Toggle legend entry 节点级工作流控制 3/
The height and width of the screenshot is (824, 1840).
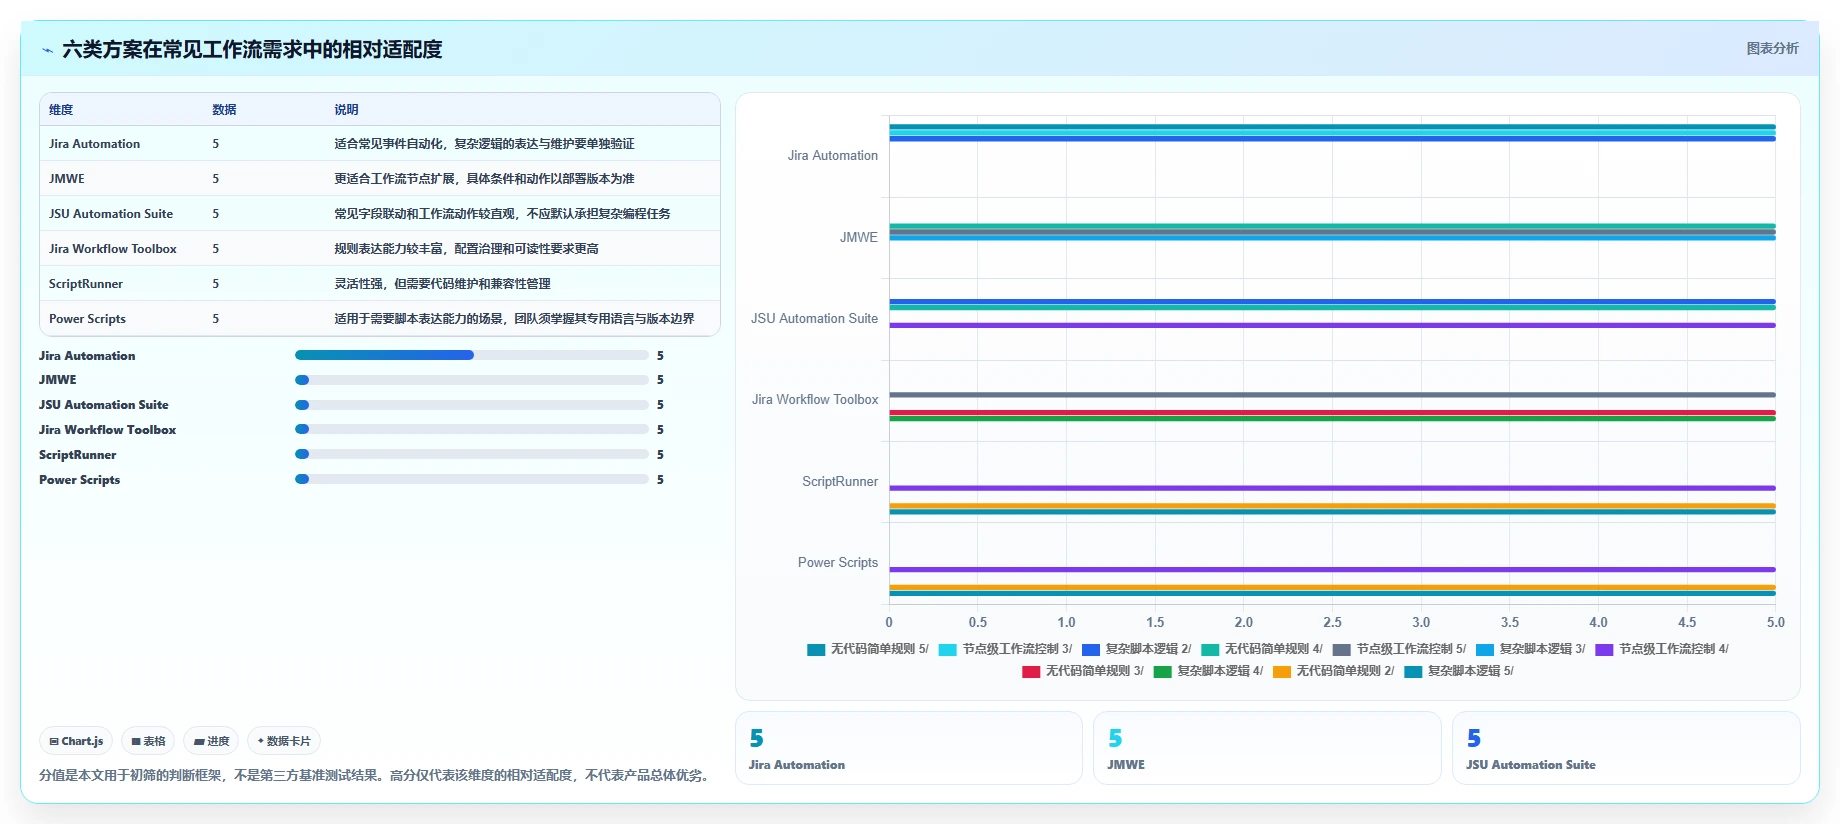1005,649
